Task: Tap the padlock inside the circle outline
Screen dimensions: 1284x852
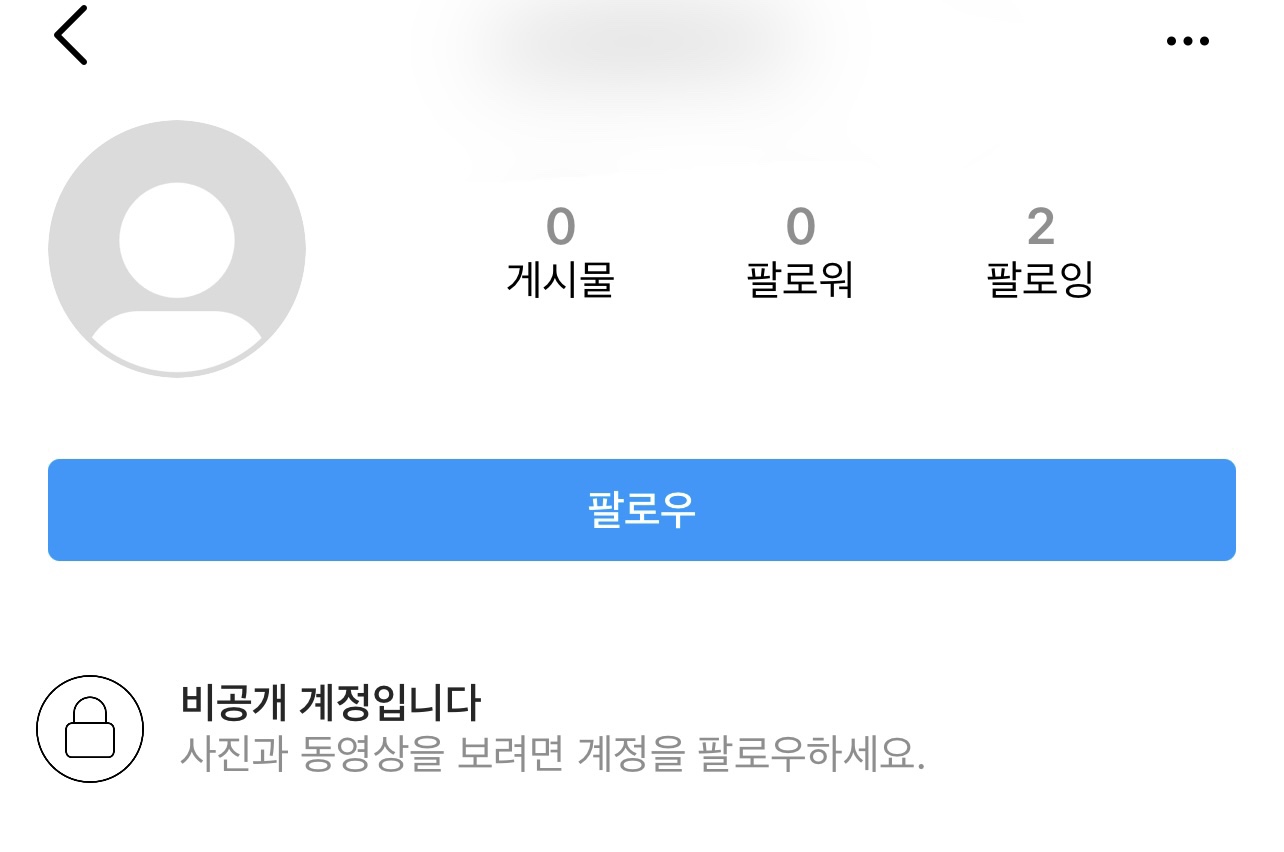Action: (90, 728)
